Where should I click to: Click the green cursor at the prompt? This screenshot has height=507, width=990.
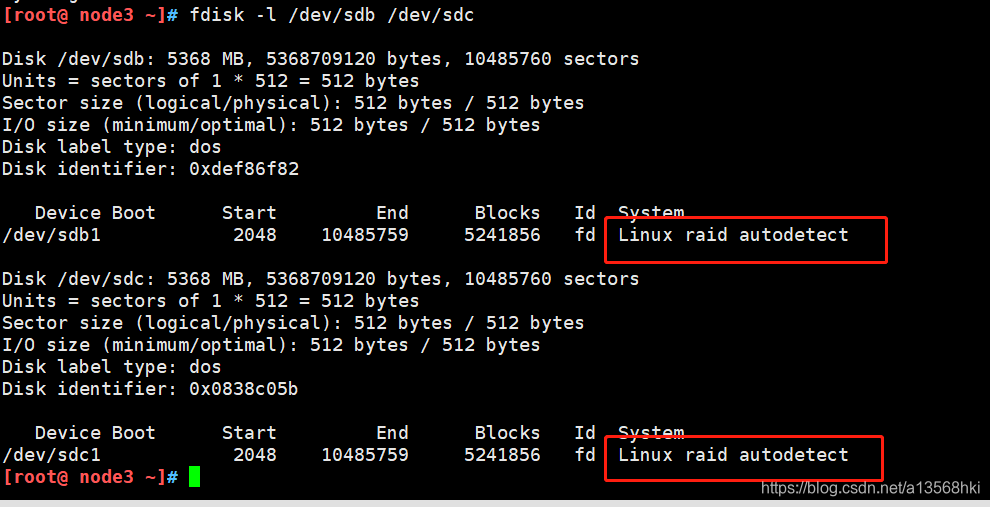point(194,477)
